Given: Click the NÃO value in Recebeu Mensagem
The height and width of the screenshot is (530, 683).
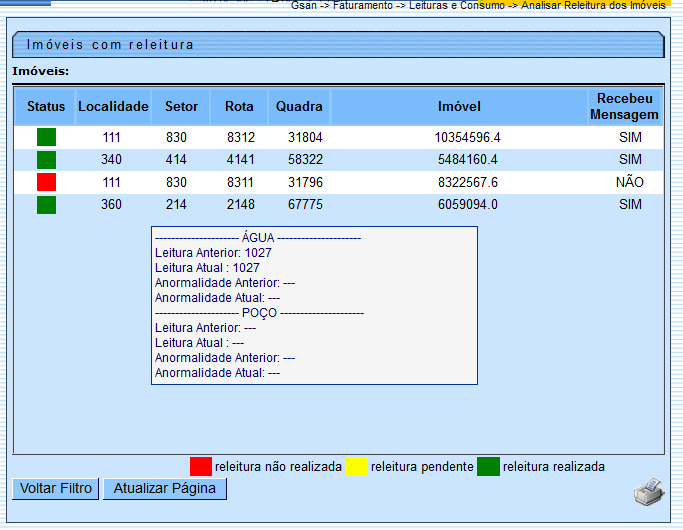Looking at the screenshot, I should click(630, 182).
